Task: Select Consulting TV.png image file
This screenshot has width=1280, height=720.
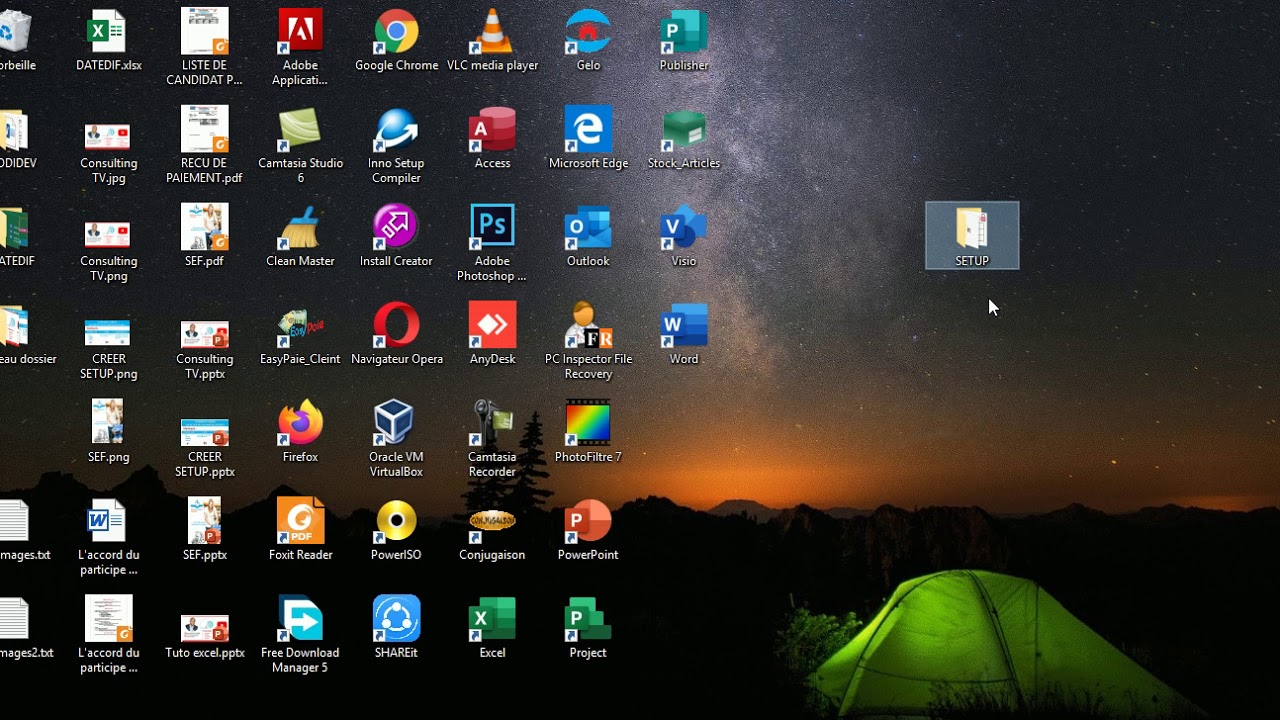Action: [x=108, y=234]
